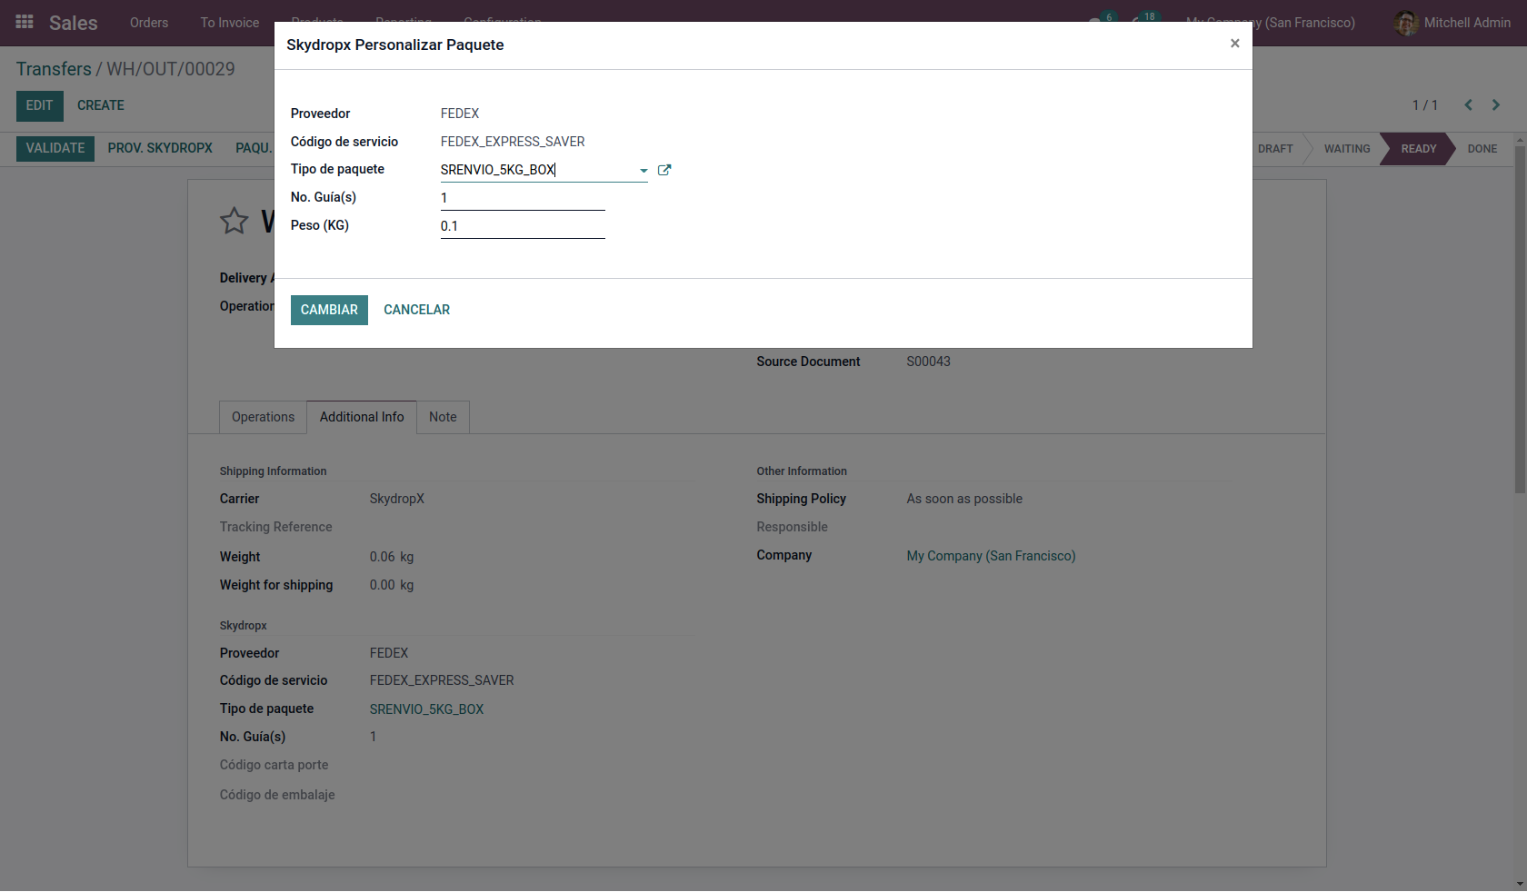Expand the Tipo de paquete dropdown arrow
Screen dimensions: 1527x892
click(643, 171)
